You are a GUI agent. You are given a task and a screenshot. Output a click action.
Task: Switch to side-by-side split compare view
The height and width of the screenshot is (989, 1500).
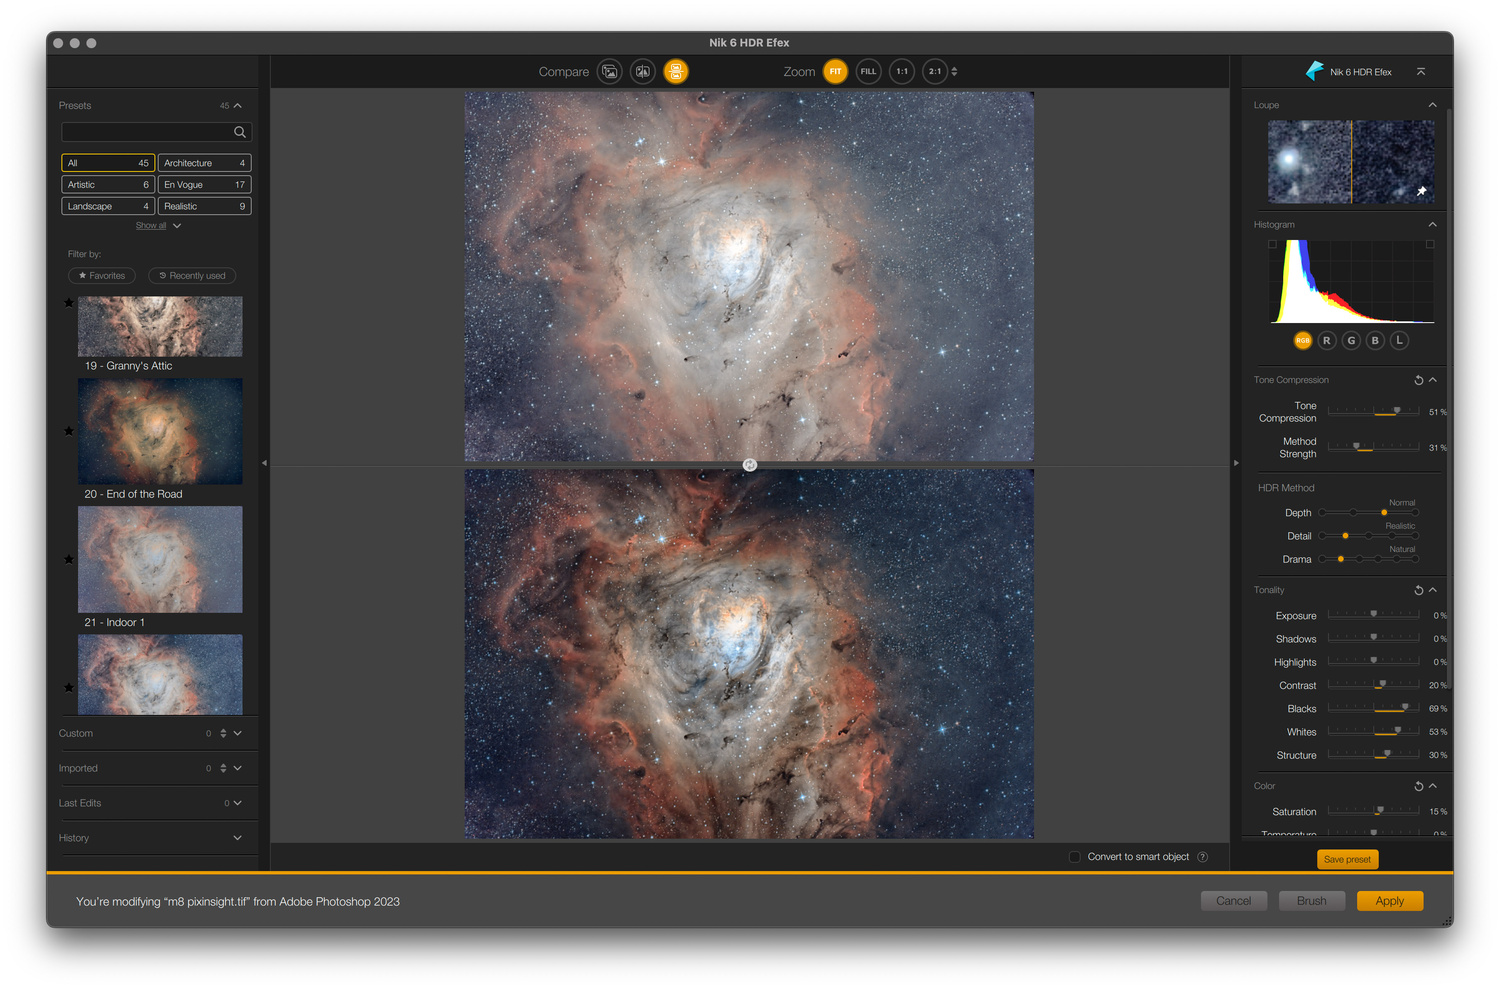[x=643, y=72]
